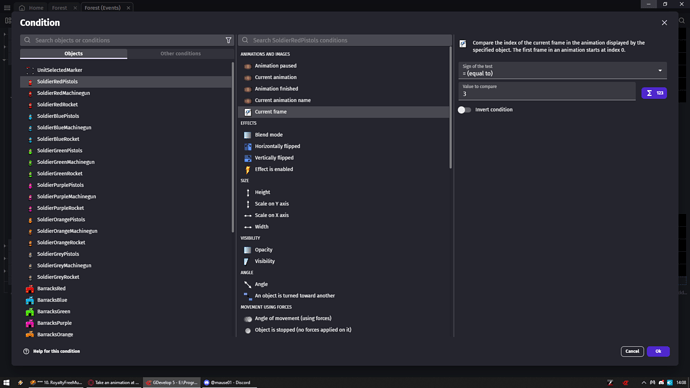690x388 pixels.
Task: Choose the Width condition icon
Action: (x=248, y=227)
